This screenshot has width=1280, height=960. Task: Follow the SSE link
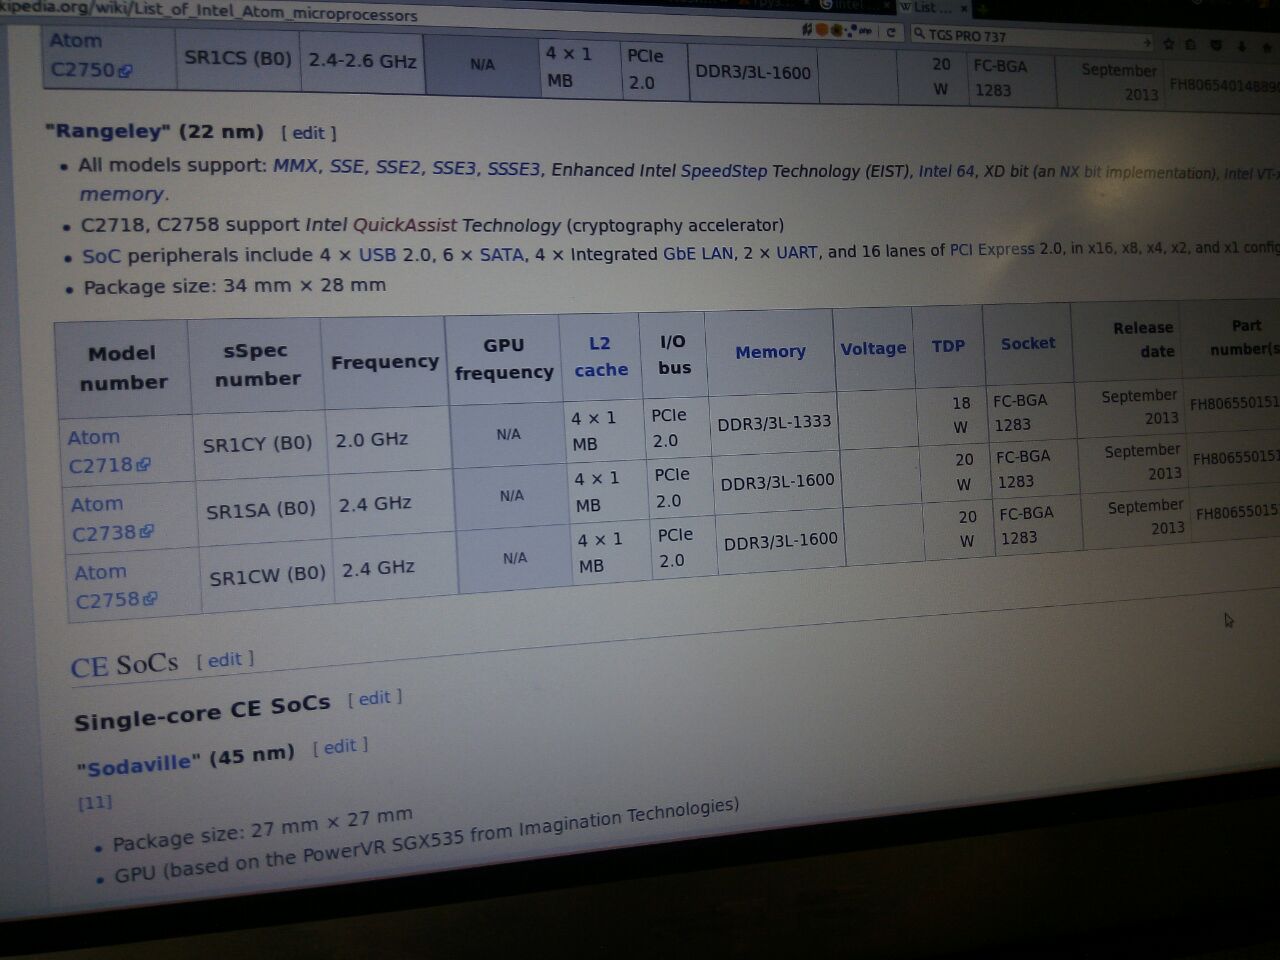(x=347, y=166)
